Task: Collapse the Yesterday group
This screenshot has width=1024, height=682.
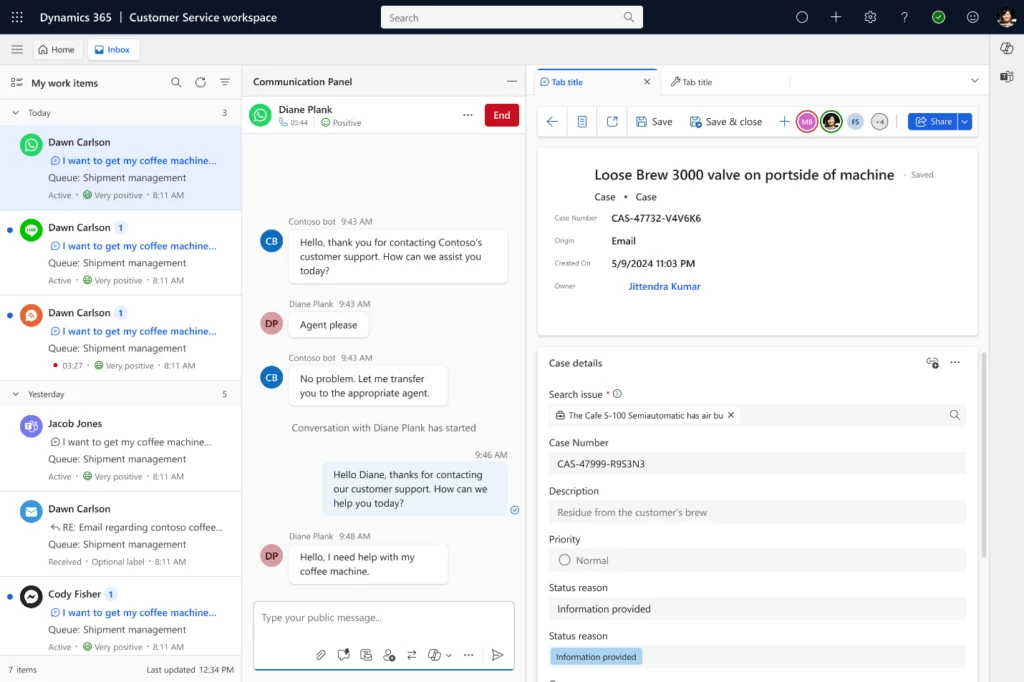Action: click(x=15, y=394)
